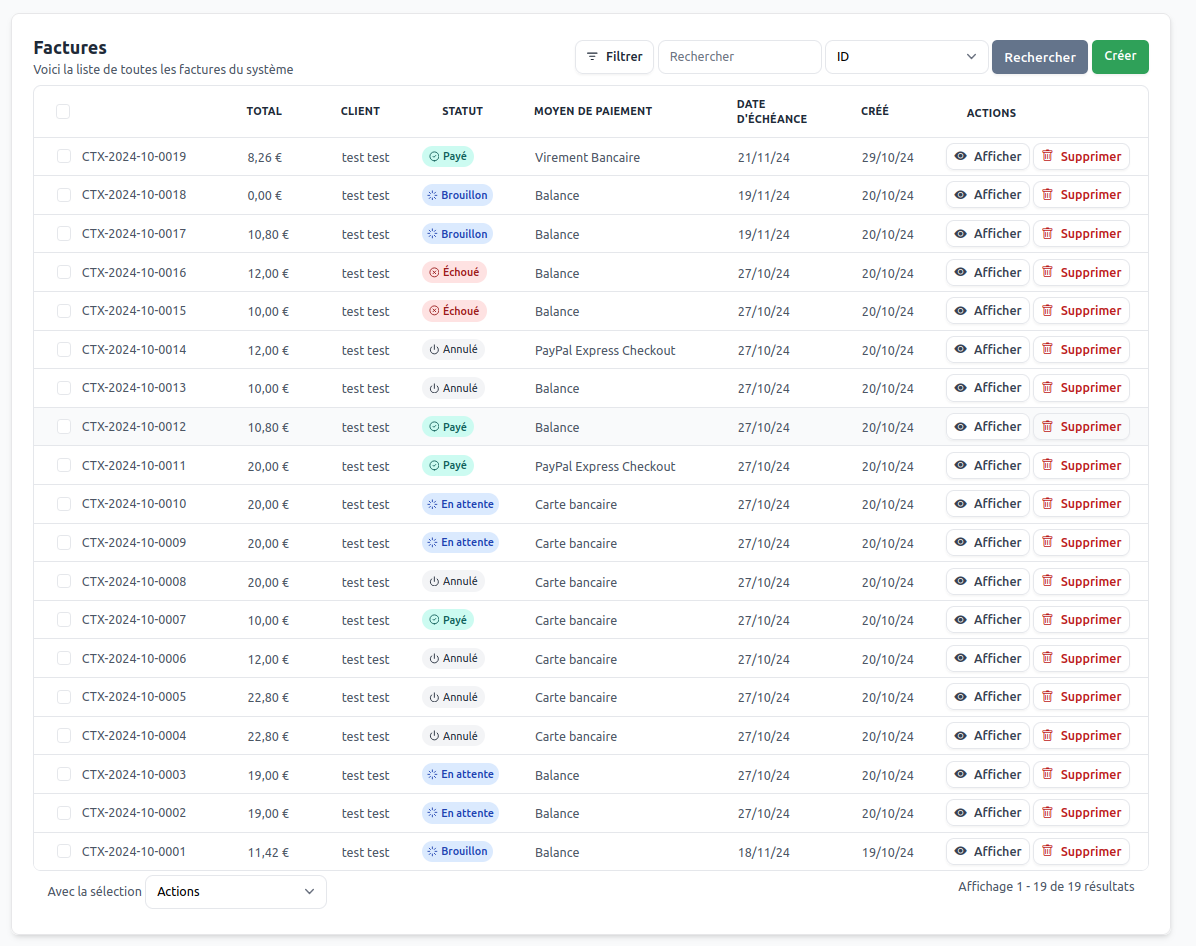Viewport: 1196px width, 946px height.
Task: Sort by the Total column header
Action: tap(264, 112)
